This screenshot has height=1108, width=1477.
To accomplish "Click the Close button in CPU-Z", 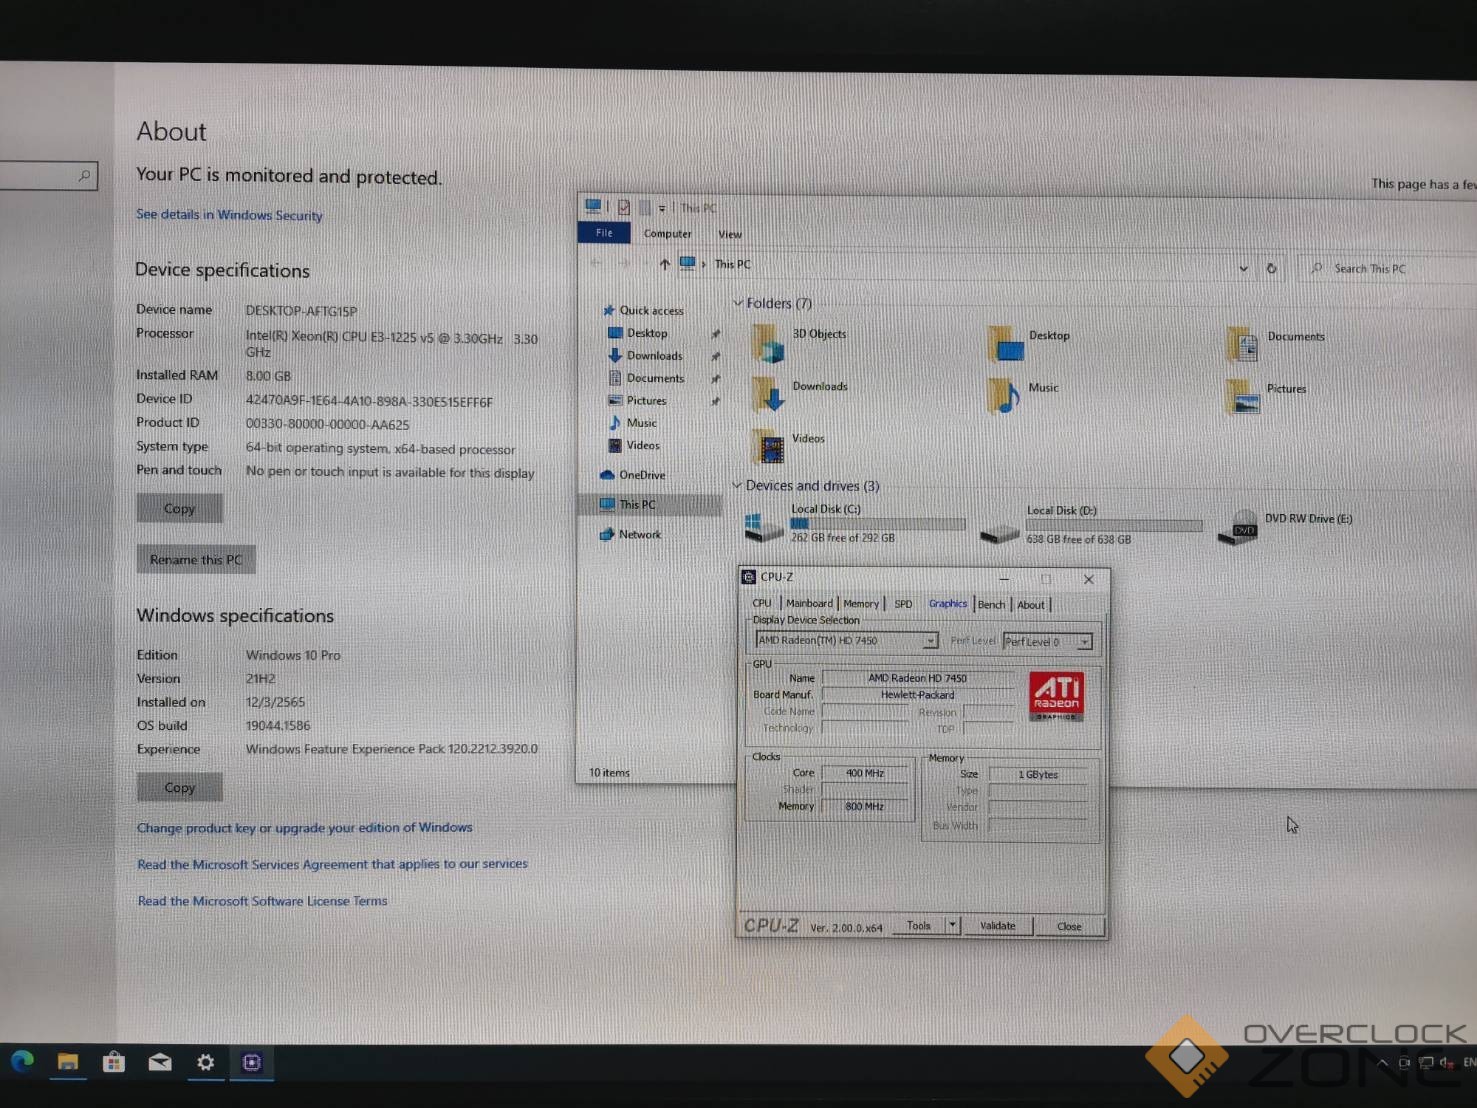I will pyautogui.click(x=1069, y=926).
